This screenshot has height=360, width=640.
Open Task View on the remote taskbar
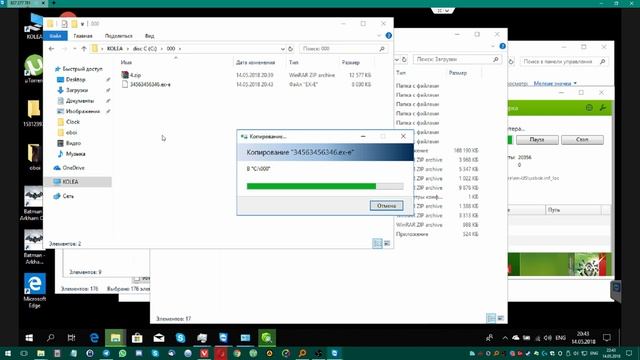(71, 338)
